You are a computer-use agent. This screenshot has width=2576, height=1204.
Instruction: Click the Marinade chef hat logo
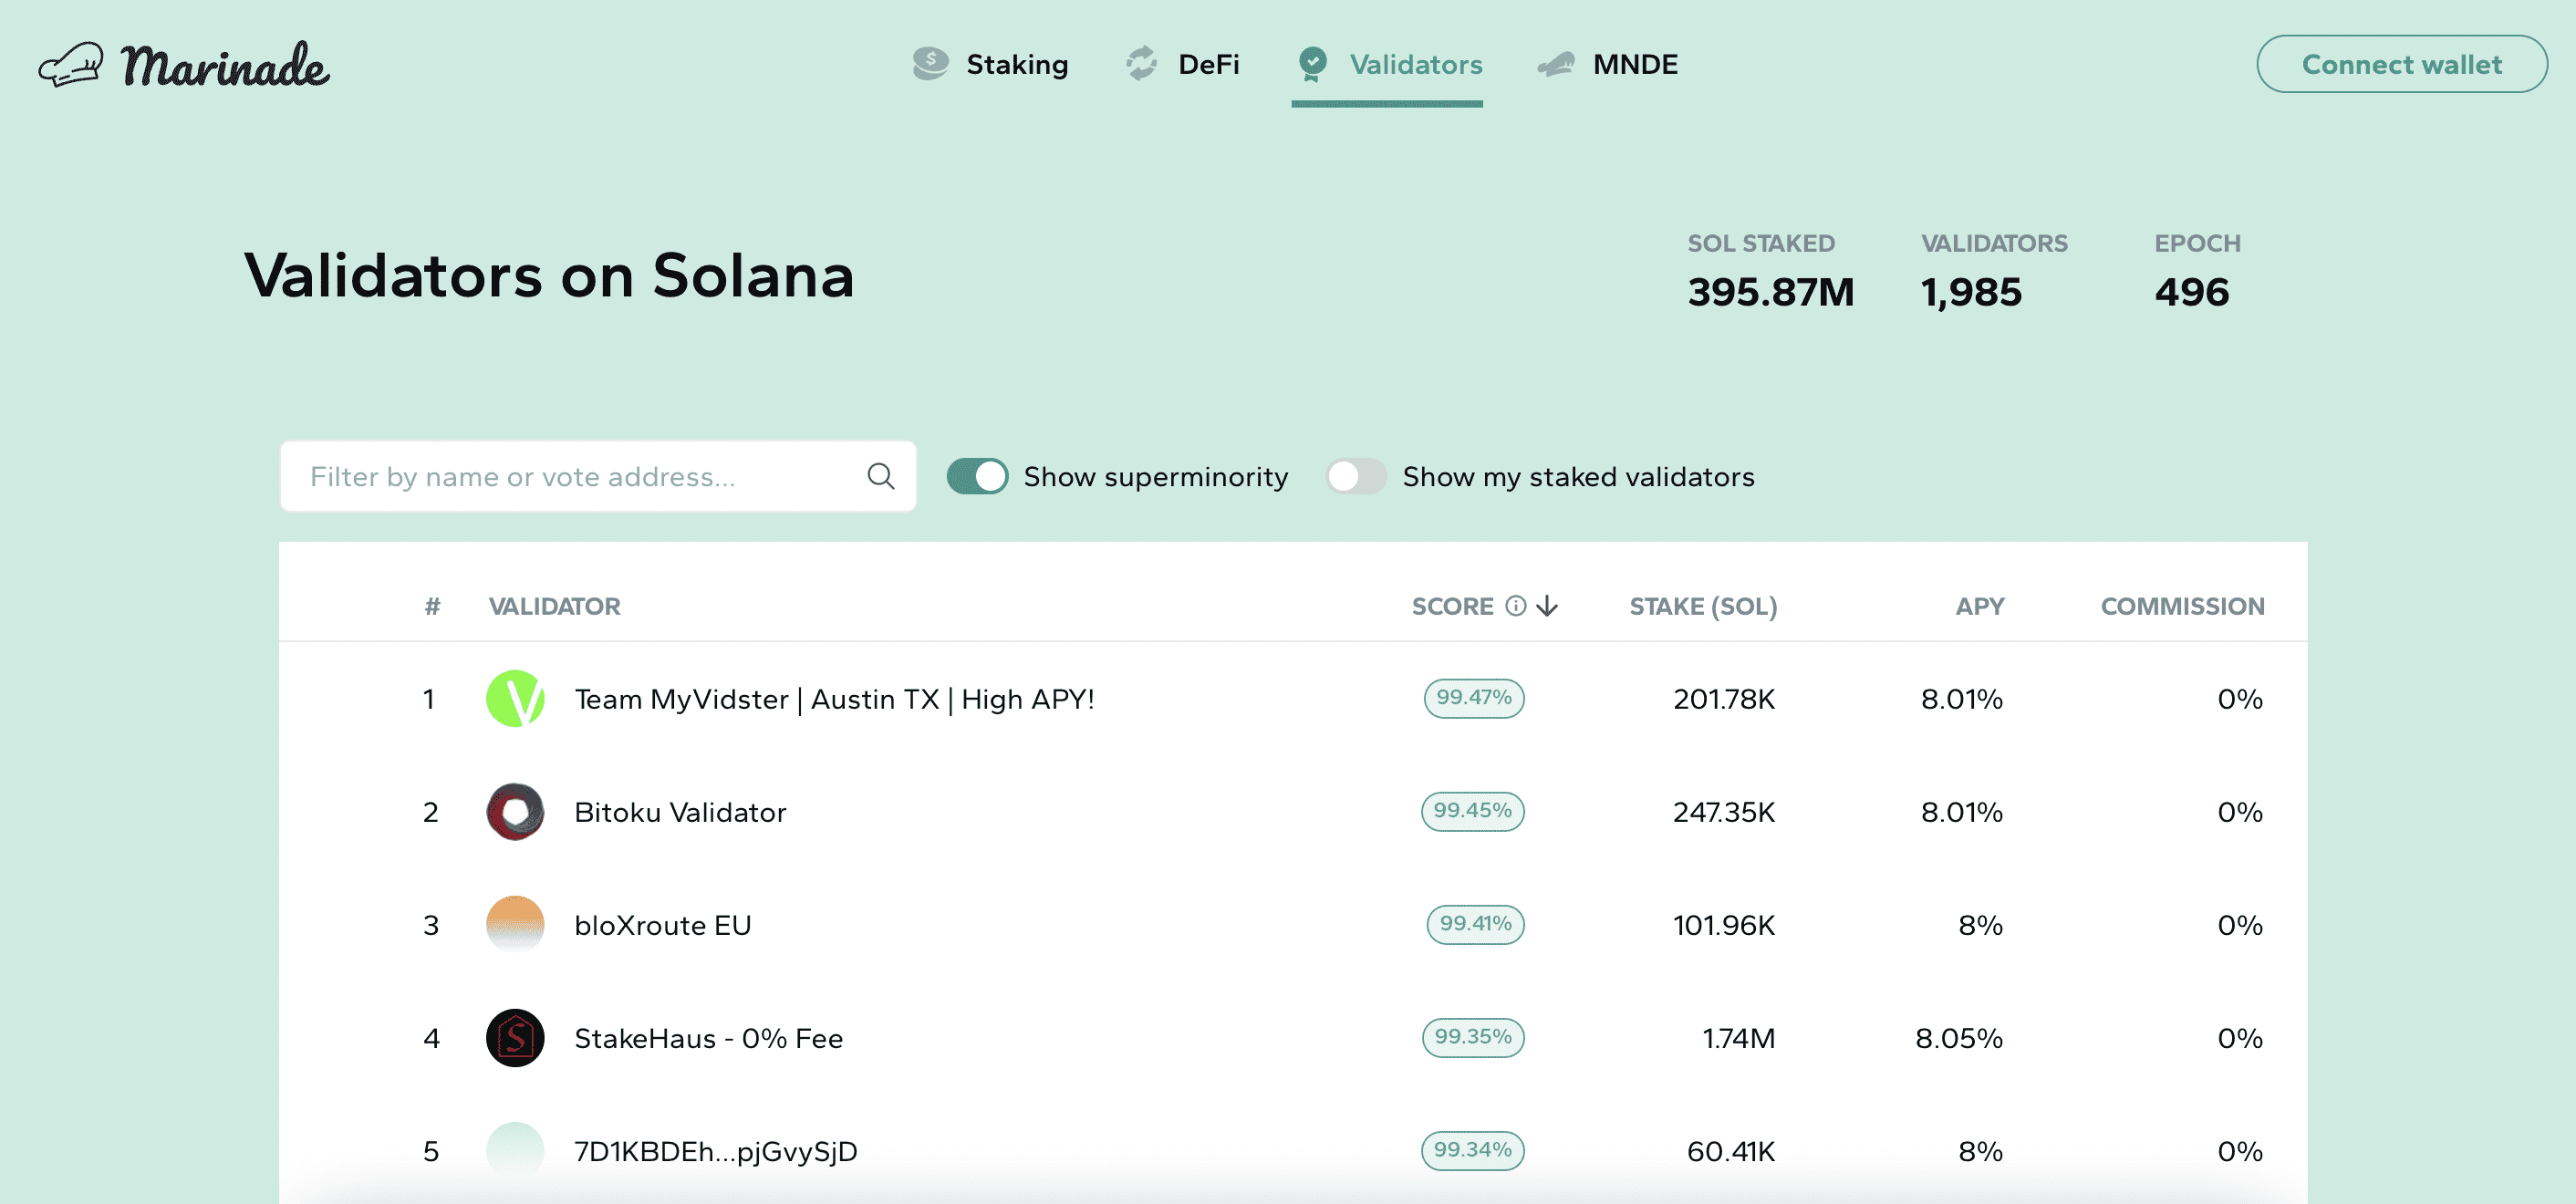[71, 65]
